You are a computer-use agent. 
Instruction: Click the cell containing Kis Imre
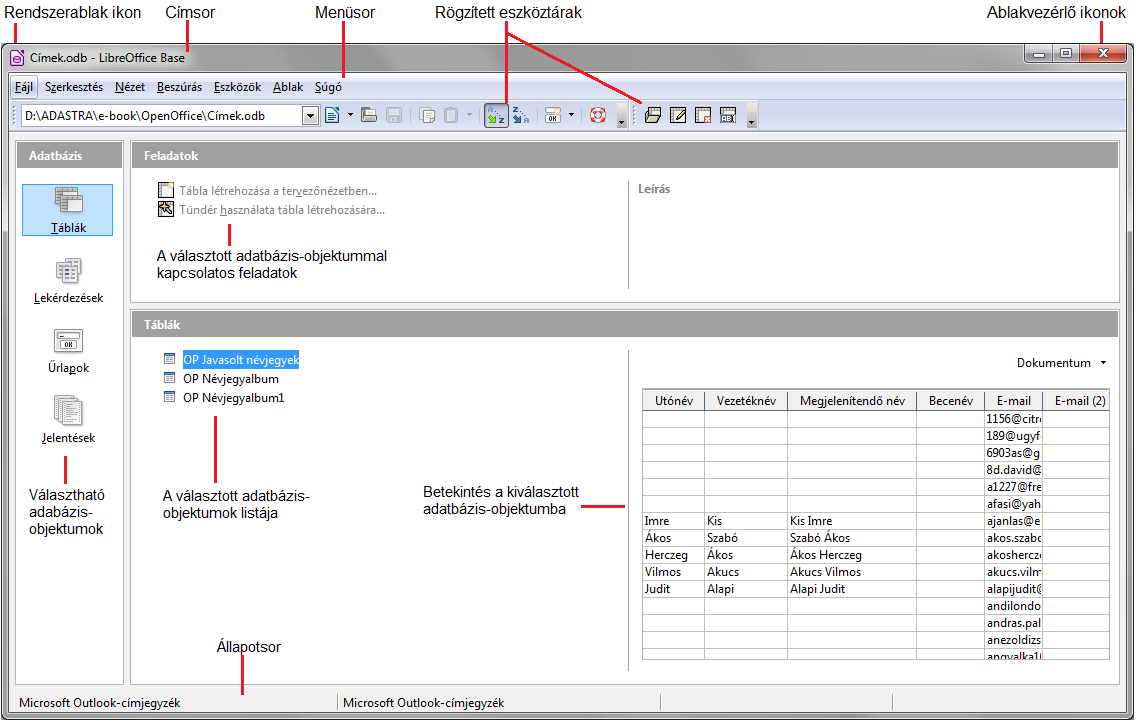point(852,521)
